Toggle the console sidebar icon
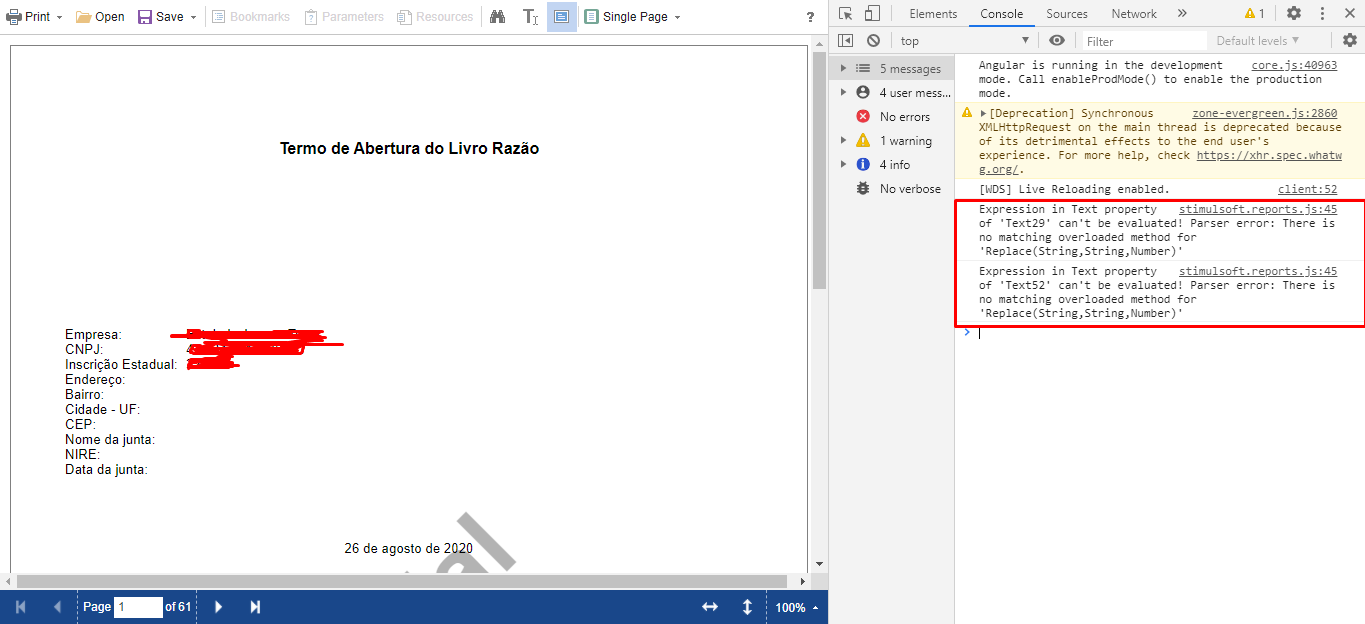Viewport: 1365px width, 624px height. (846, 40)
